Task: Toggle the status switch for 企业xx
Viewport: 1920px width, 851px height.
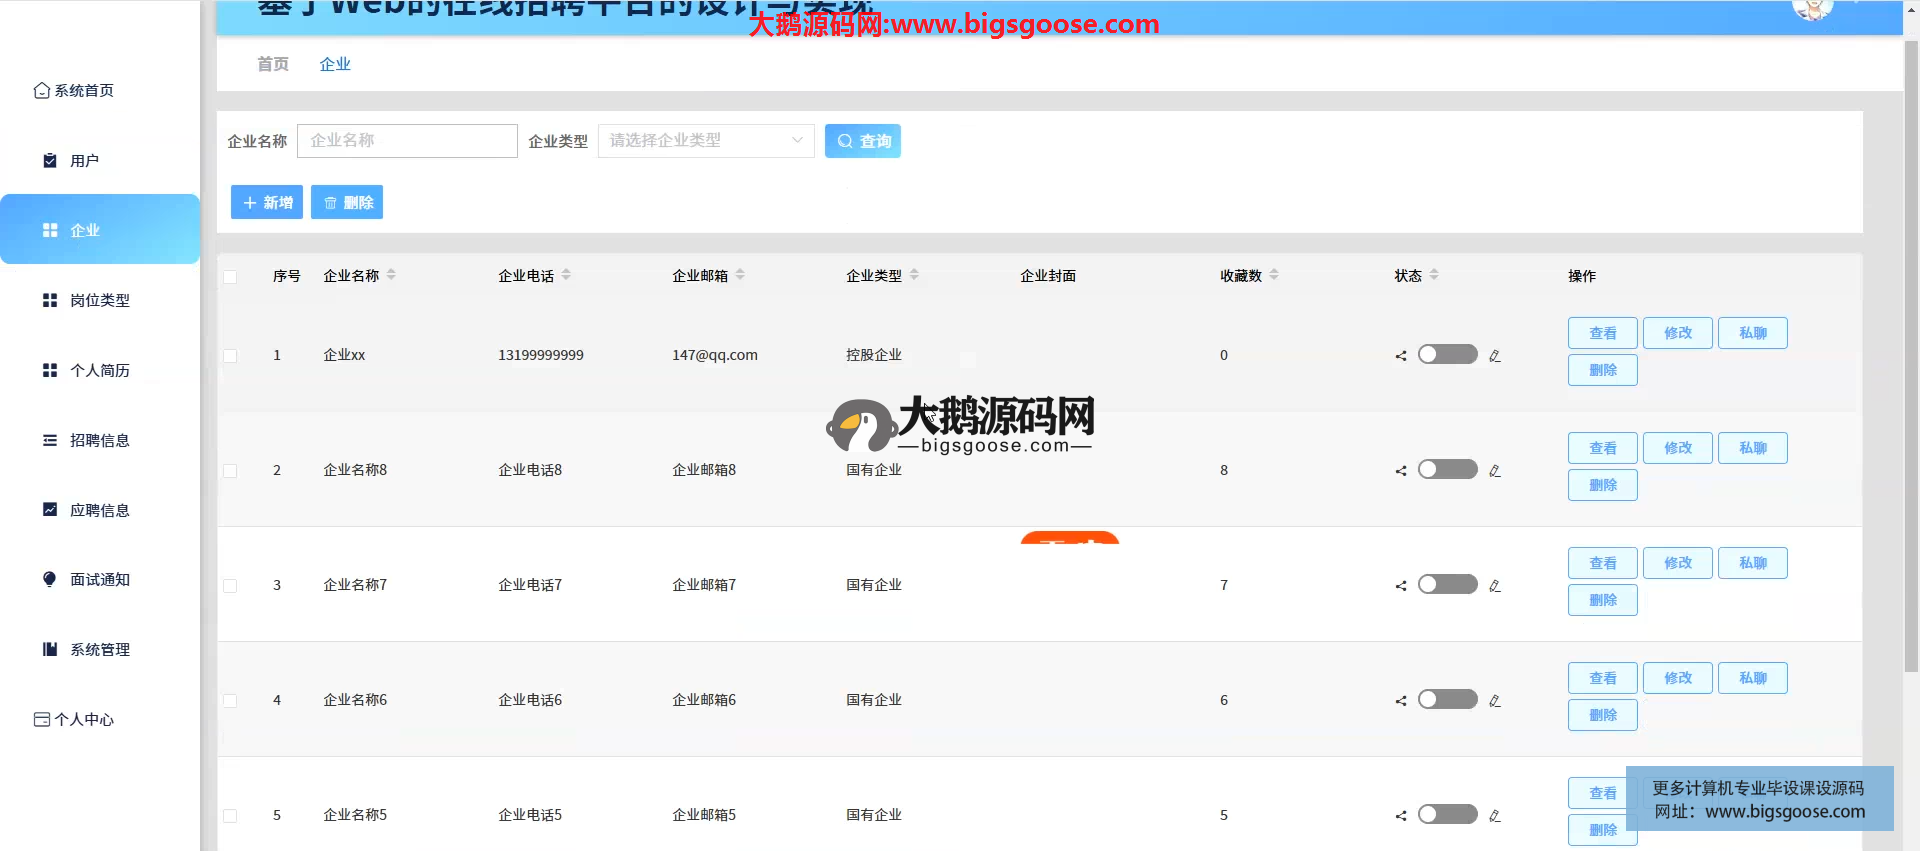Action: (x=1447, y=355)
